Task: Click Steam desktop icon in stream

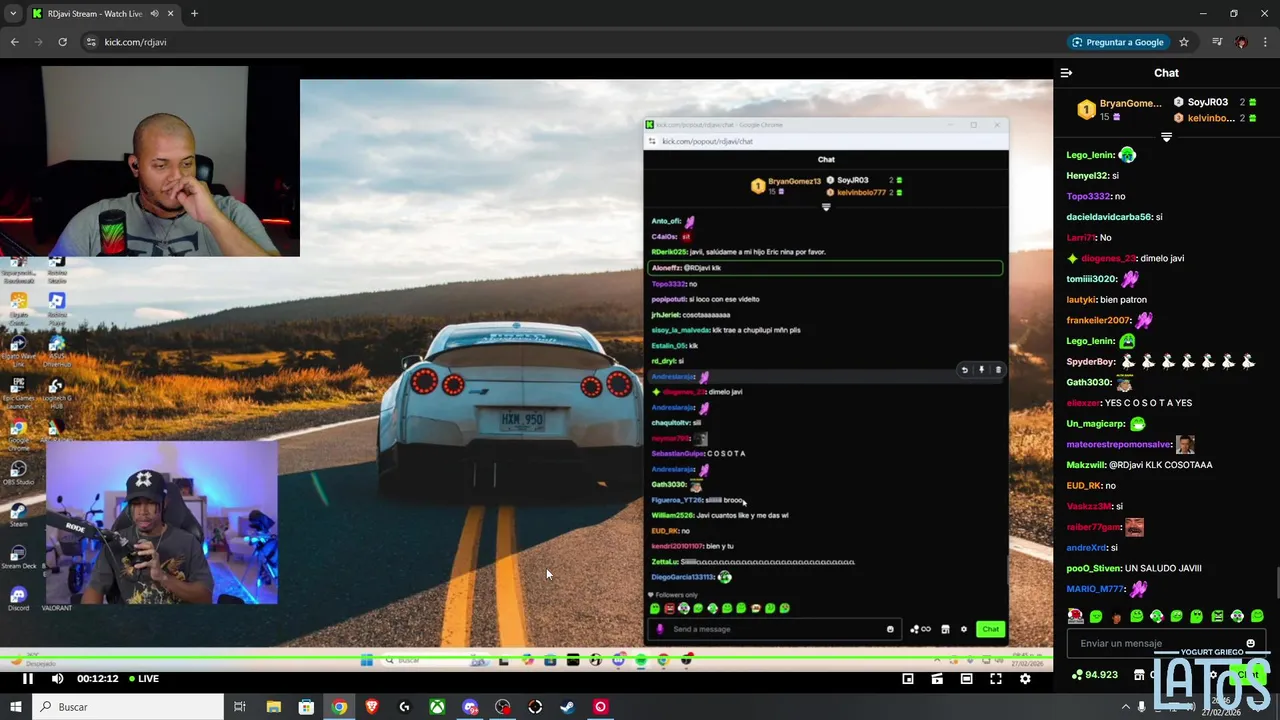Action: coord(18,515)
